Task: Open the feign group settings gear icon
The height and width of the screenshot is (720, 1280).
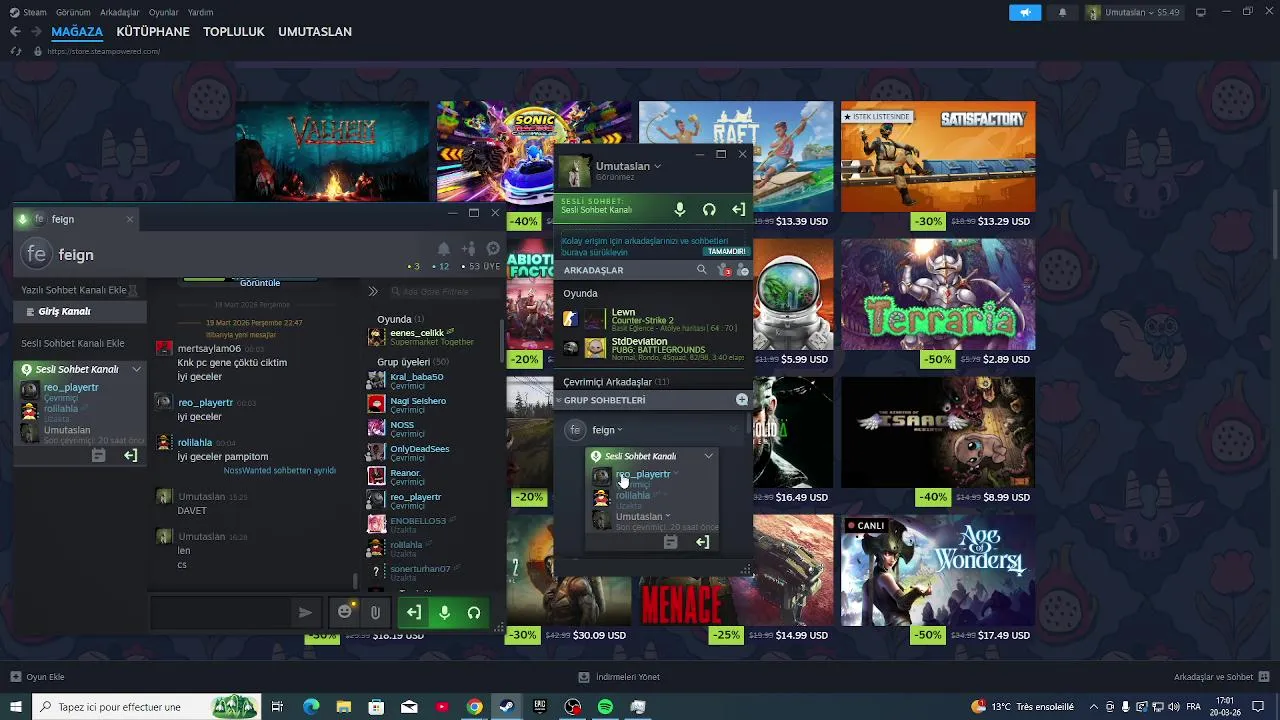Action: (x=493, y=249)
